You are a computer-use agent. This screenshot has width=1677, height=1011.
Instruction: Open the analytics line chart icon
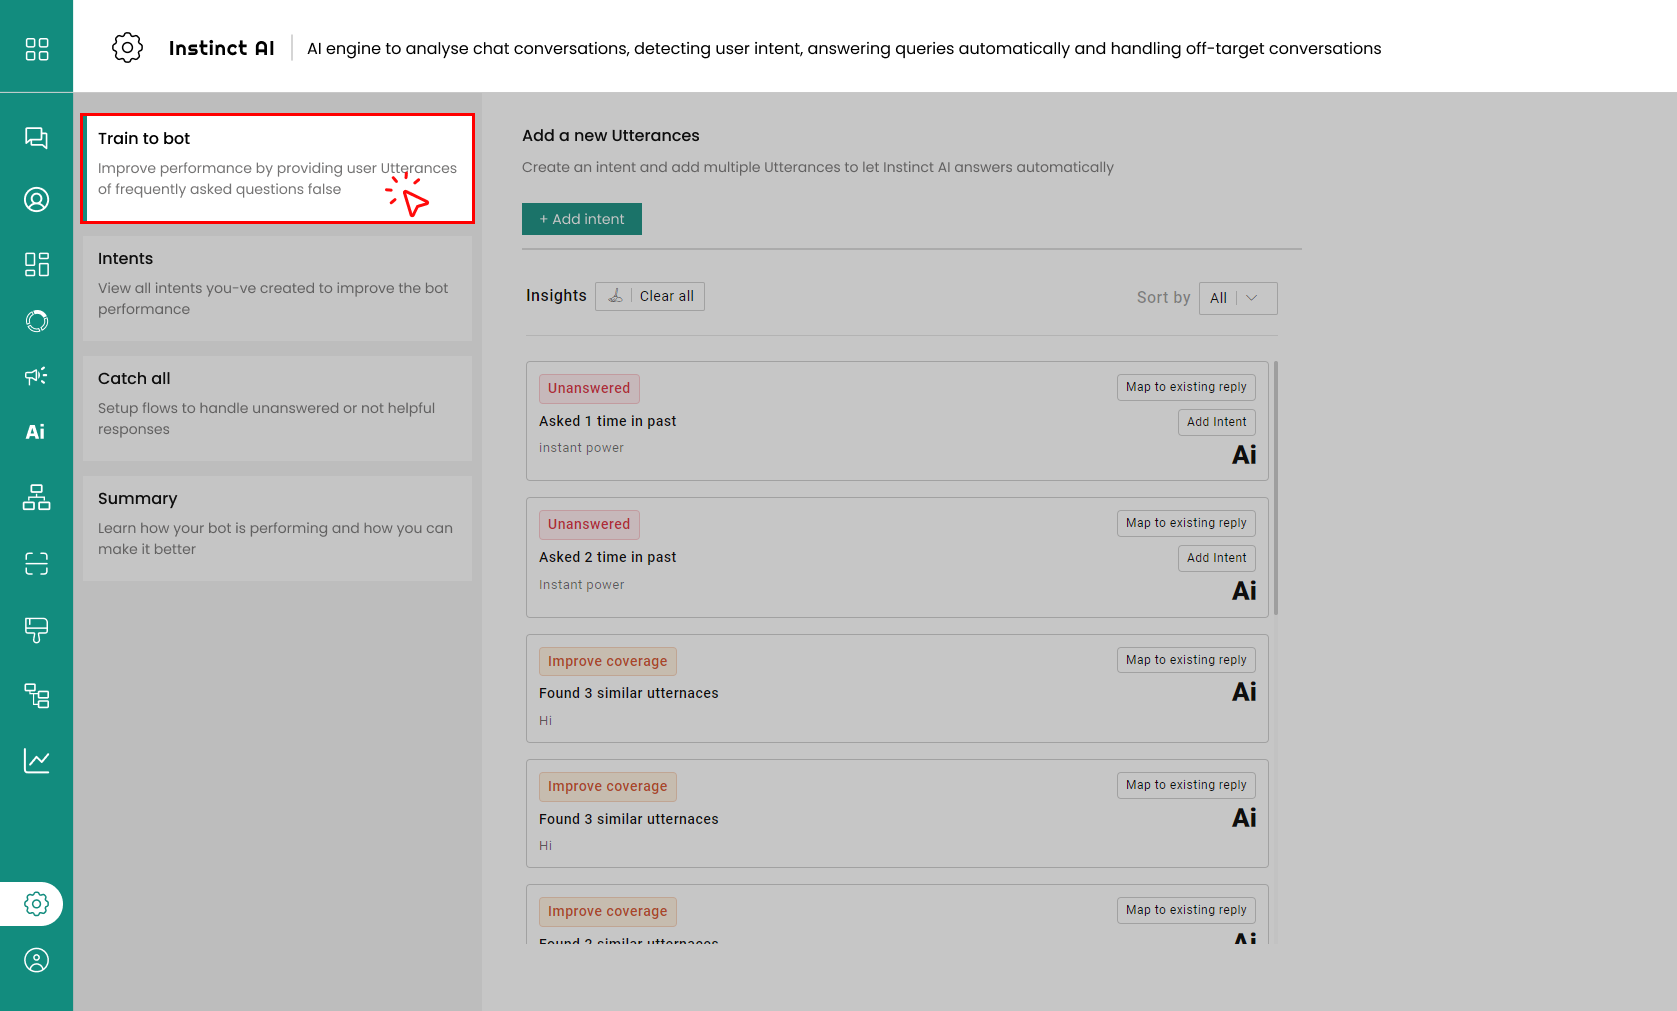[36, 761]
